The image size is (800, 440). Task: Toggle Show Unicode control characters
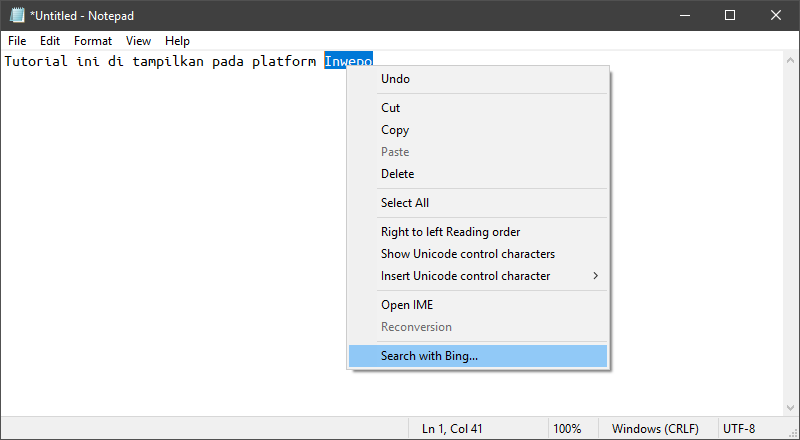pyautogui.click(x=467, y=254)
